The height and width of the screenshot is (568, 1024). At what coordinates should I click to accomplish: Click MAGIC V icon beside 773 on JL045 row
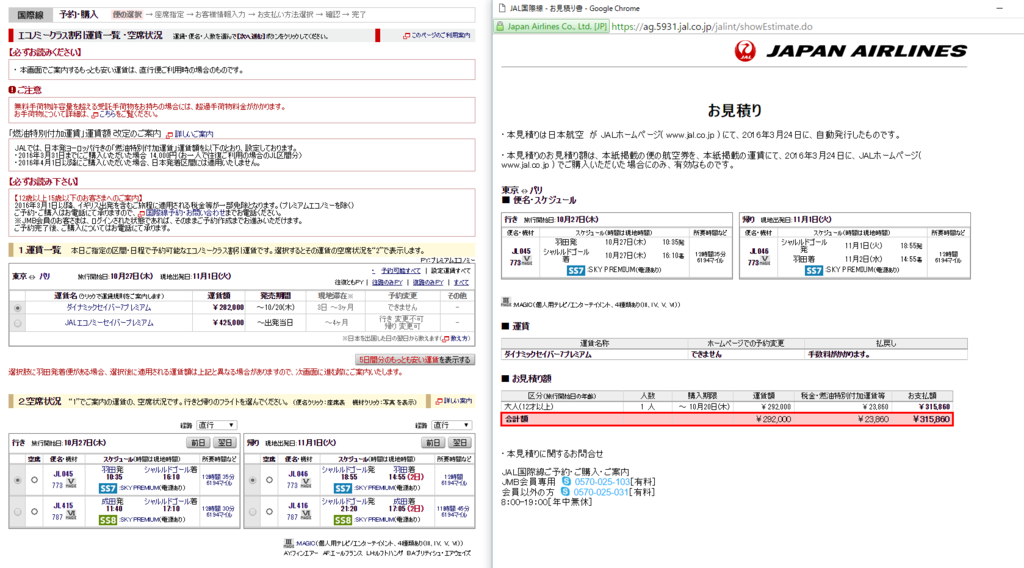pos(71,484)
